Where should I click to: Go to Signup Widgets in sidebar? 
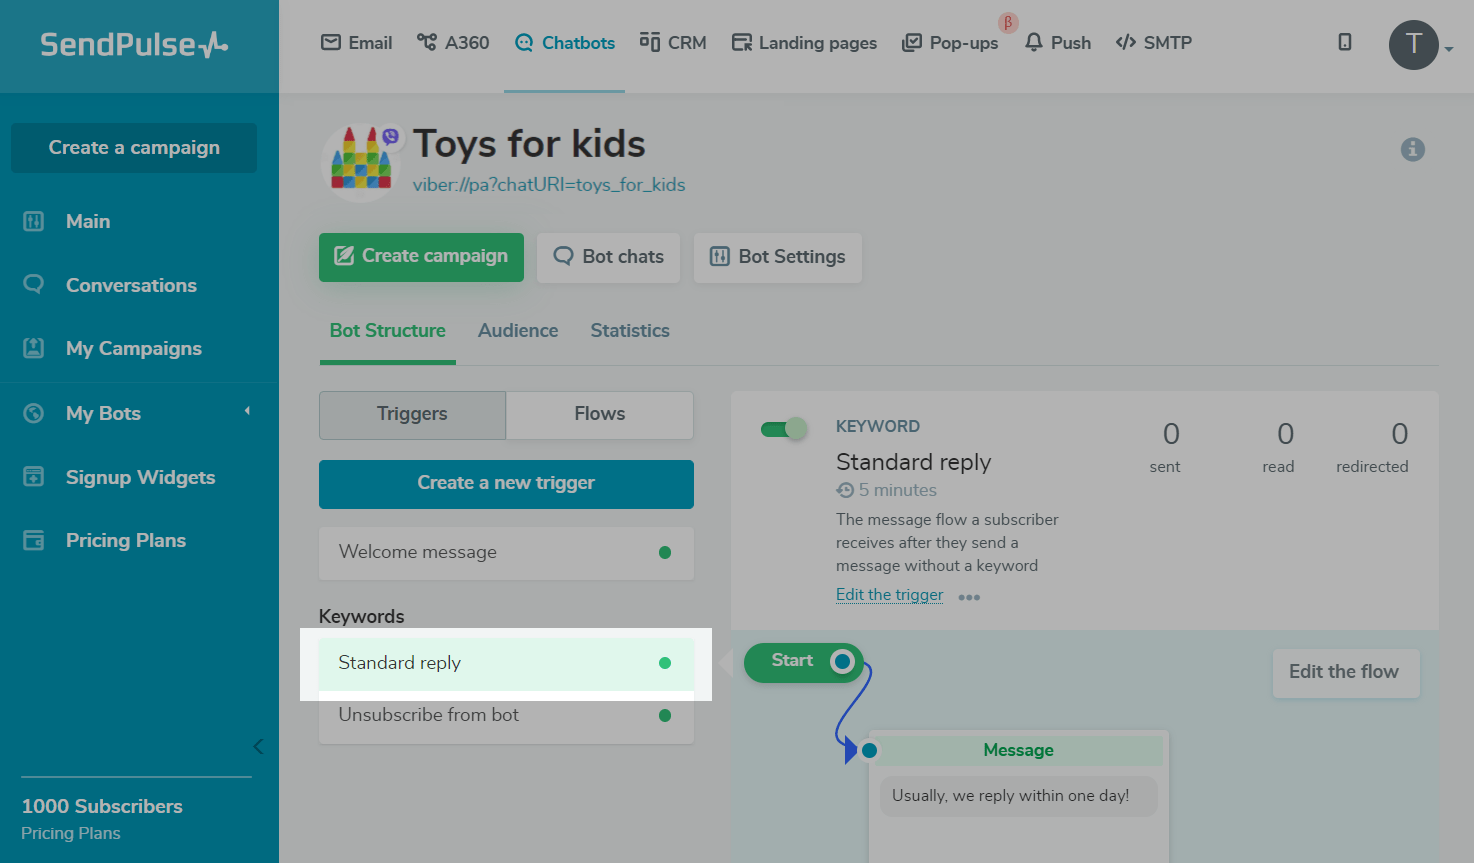140,477
